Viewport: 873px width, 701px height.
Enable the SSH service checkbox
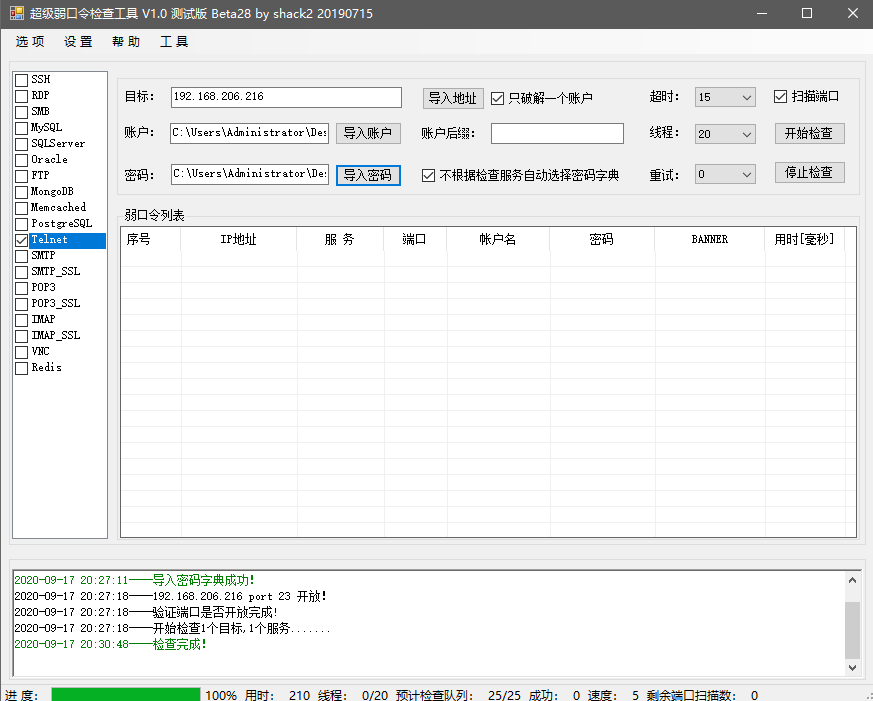[21, 80]
